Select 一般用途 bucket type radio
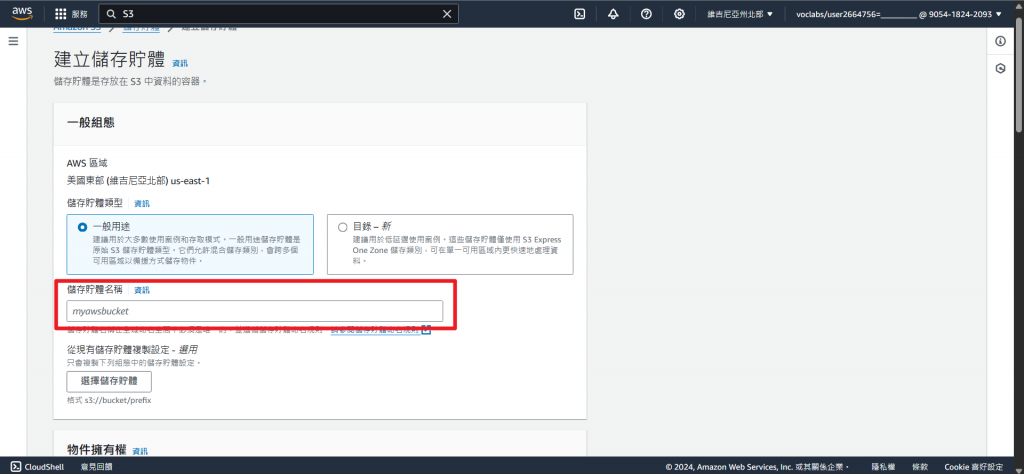 click(82, 227)
